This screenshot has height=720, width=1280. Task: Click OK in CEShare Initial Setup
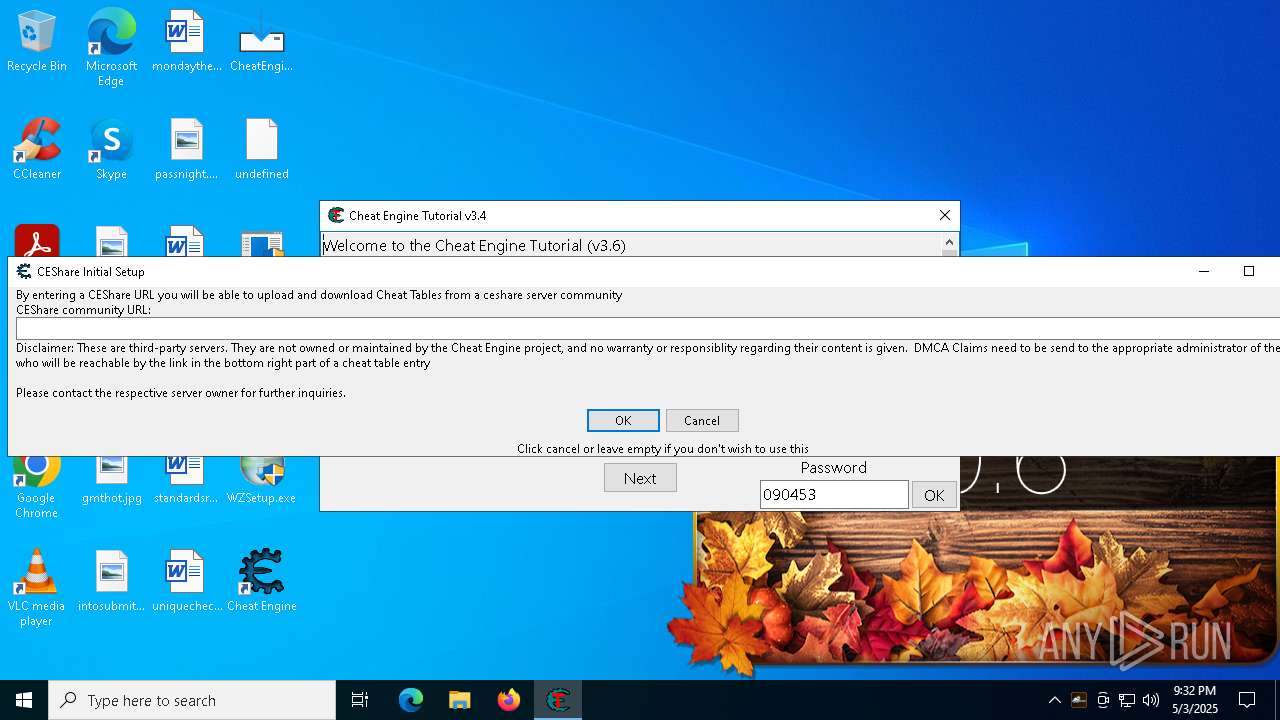click(623, 420)
